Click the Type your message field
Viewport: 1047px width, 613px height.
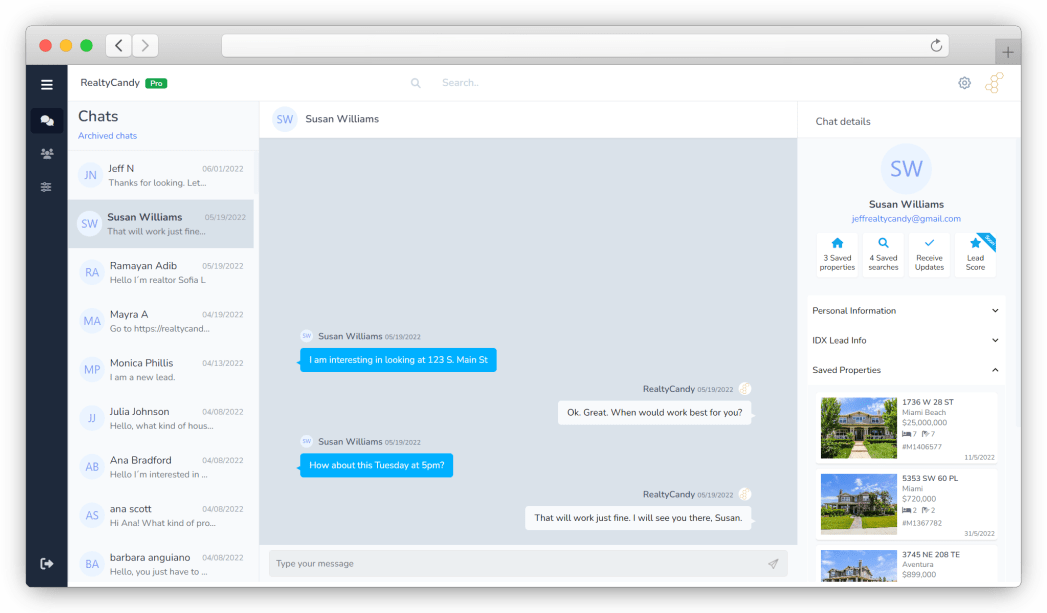tap(515, 564)
